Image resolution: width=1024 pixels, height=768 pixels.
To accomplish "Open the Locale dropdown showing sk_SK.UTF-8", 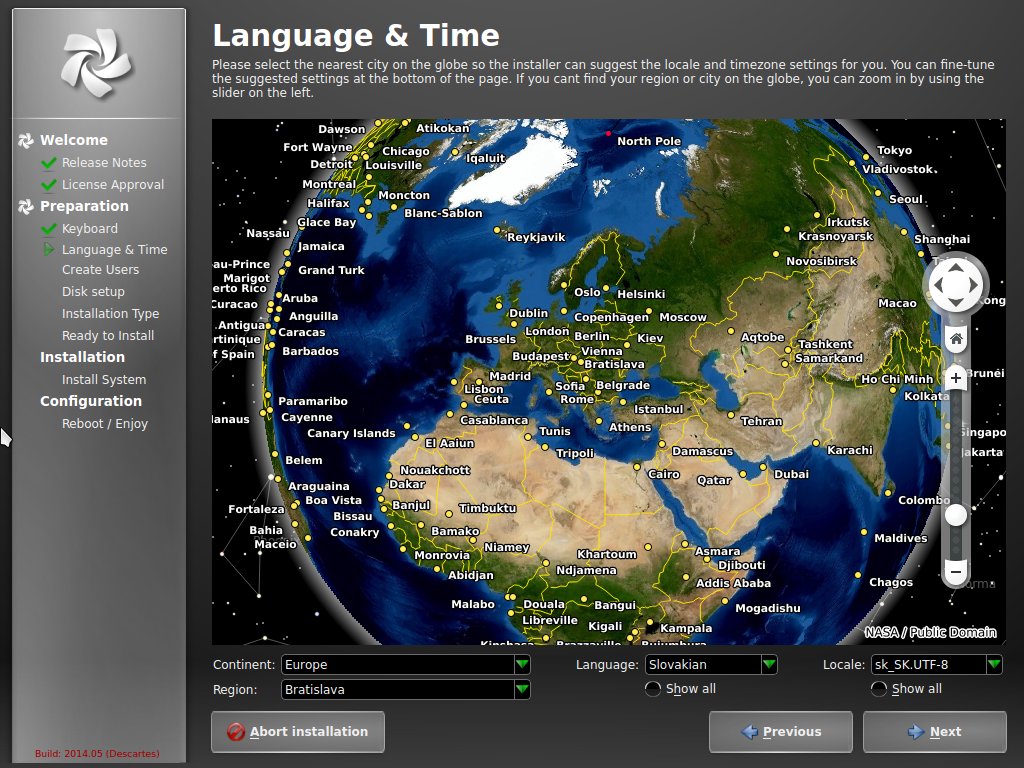I will [x=936, y=664].
